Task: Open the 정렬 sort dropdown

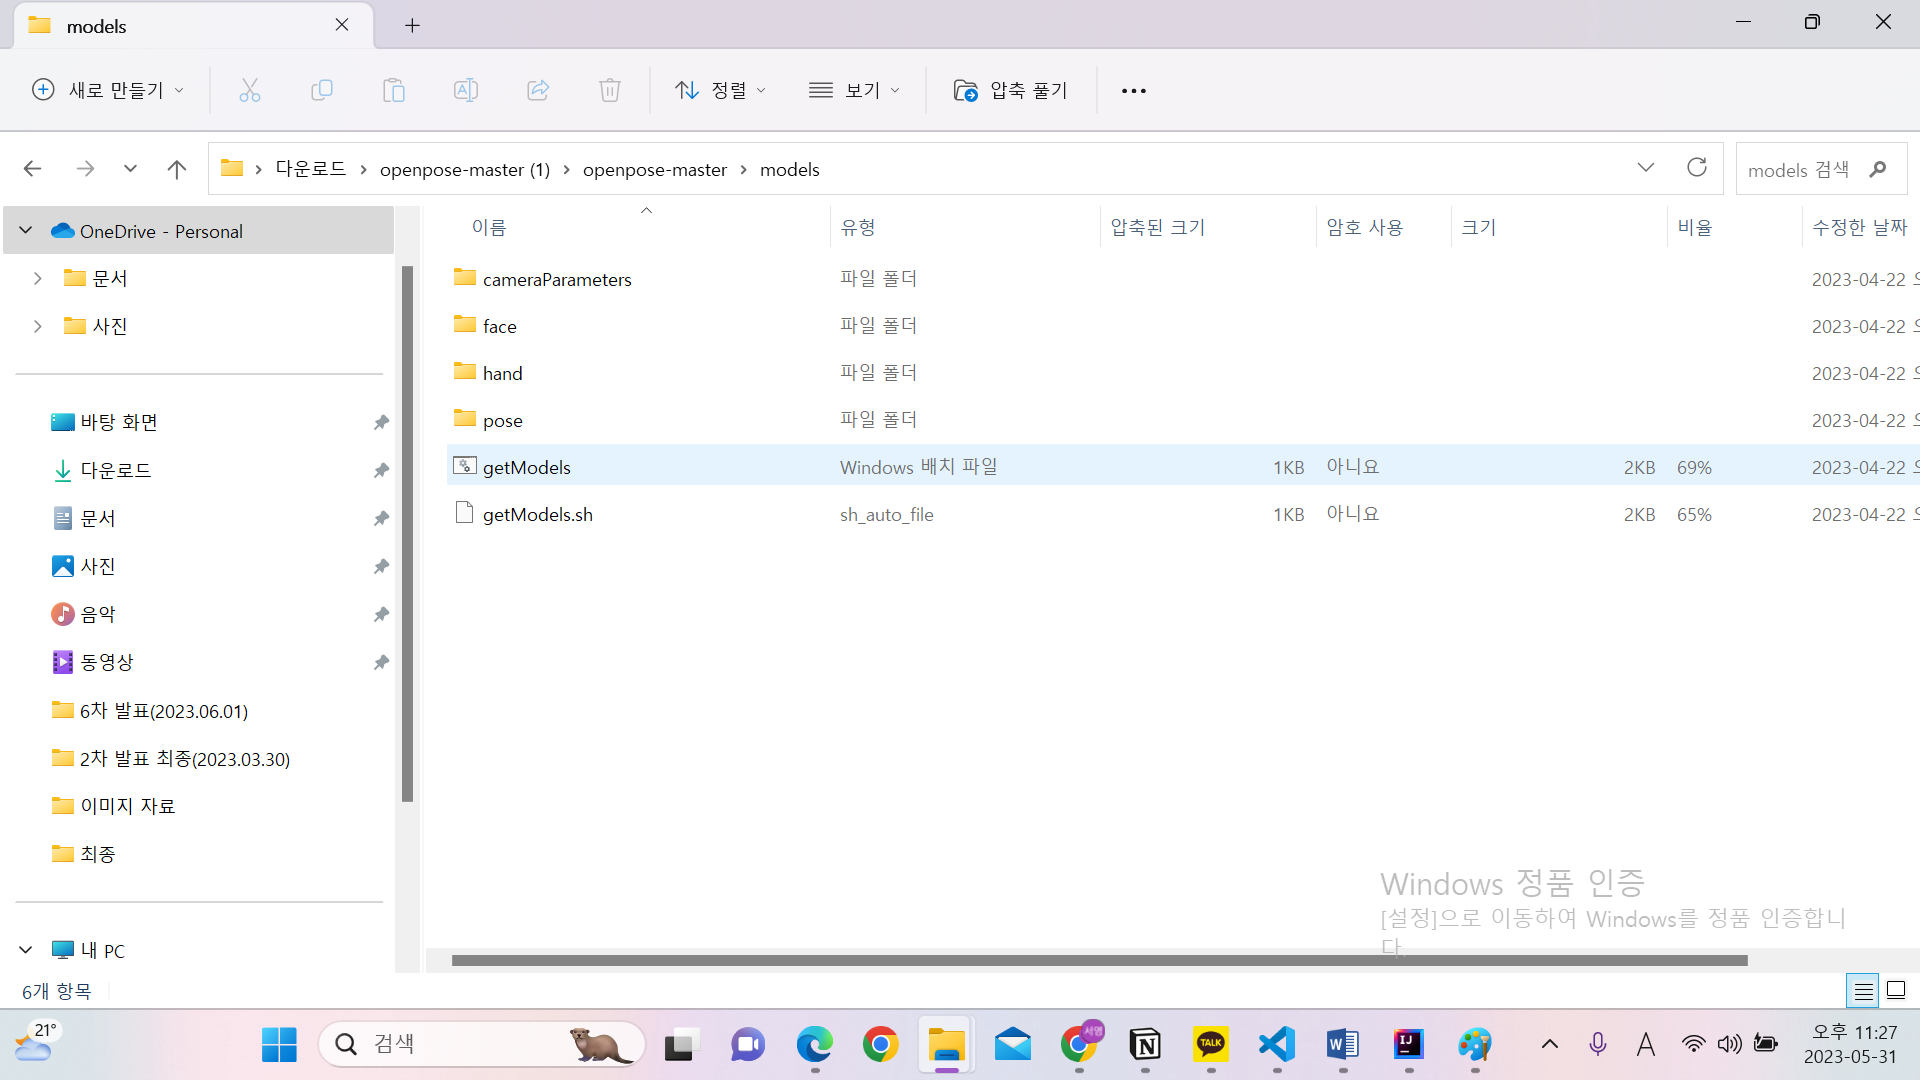Action: click(x=720, y=90)
